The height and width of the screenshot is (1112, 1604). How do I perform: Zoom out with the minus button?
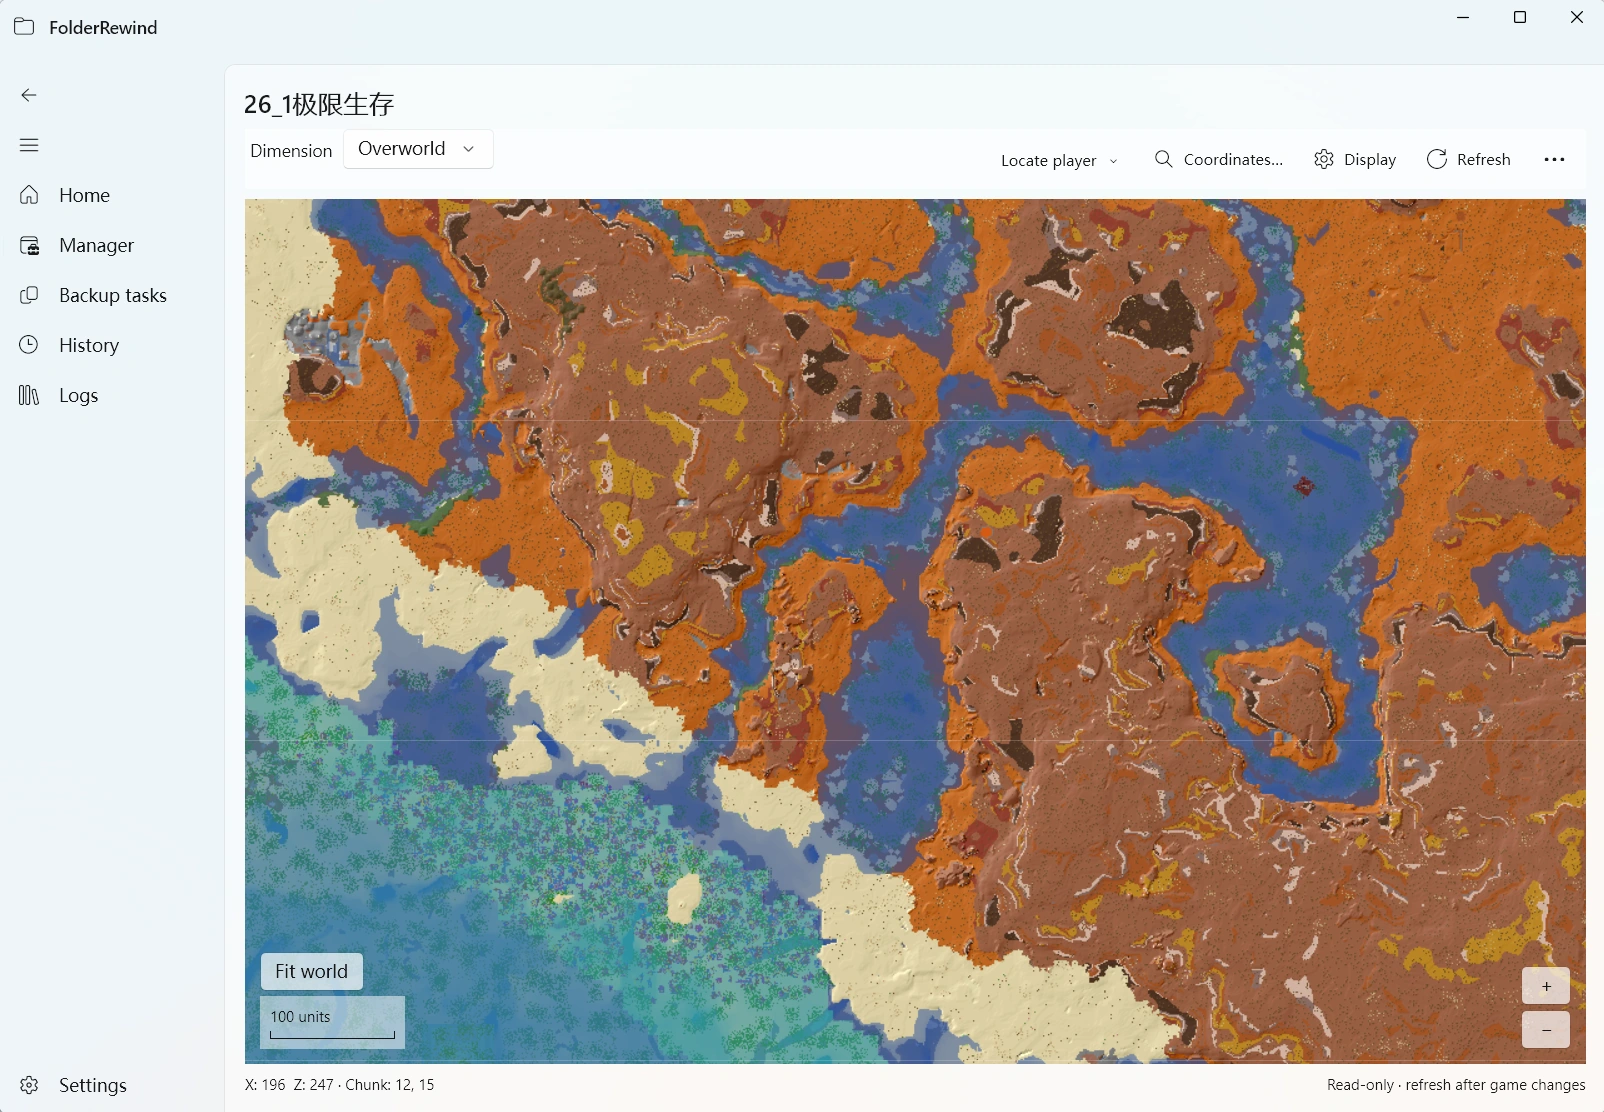pos(1546,1030)
